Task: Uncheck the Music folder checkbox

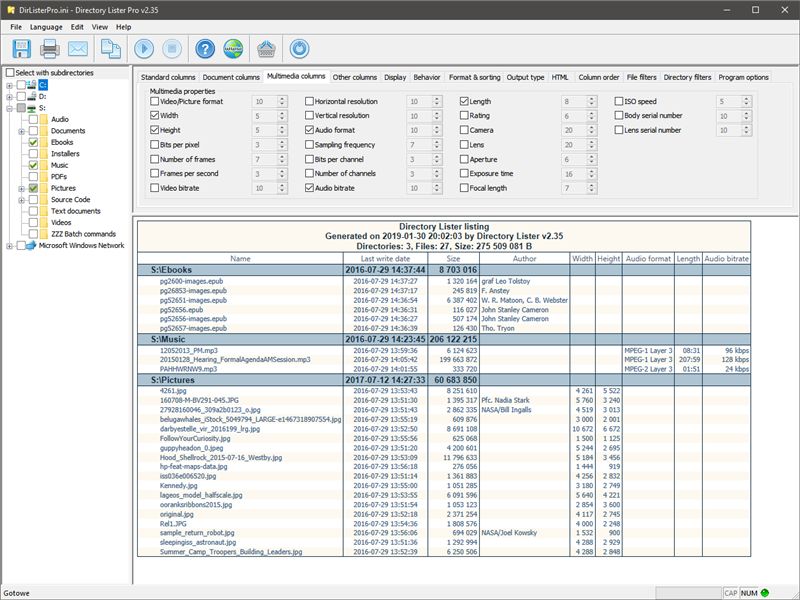Action: [33, 165]
